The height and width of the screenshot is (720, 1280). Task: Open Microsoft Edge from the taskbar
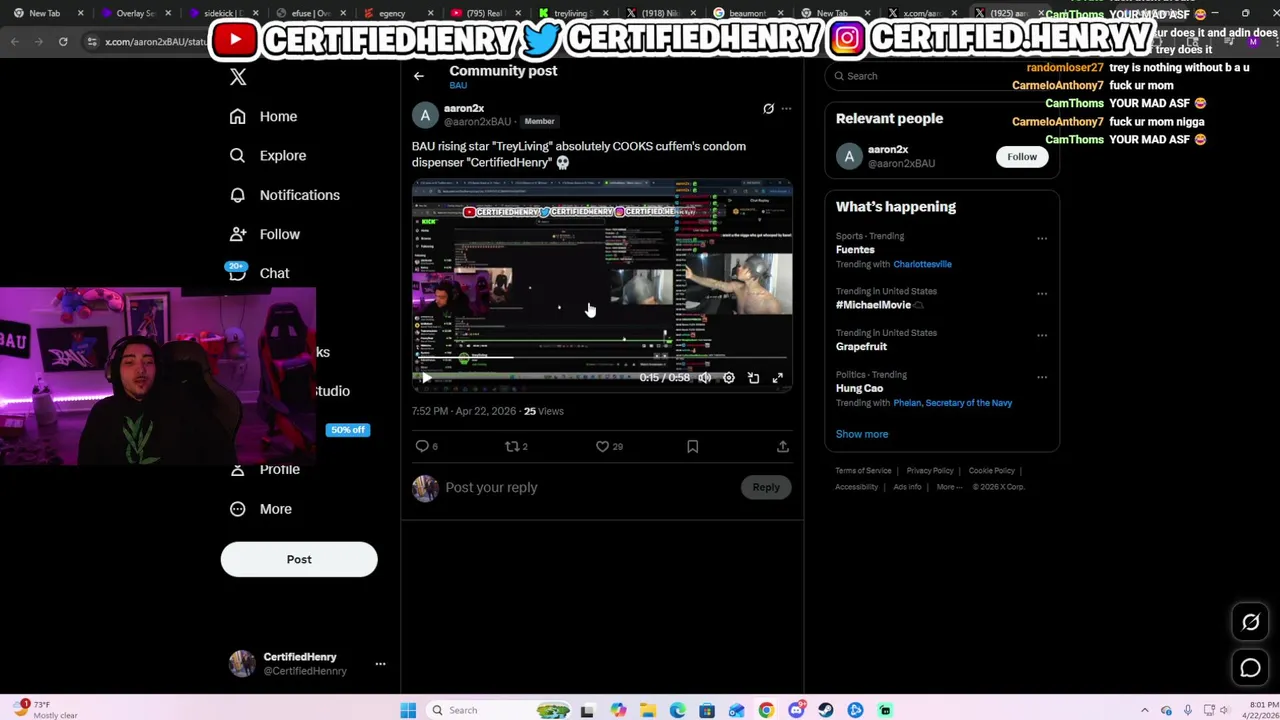[678, 710]
